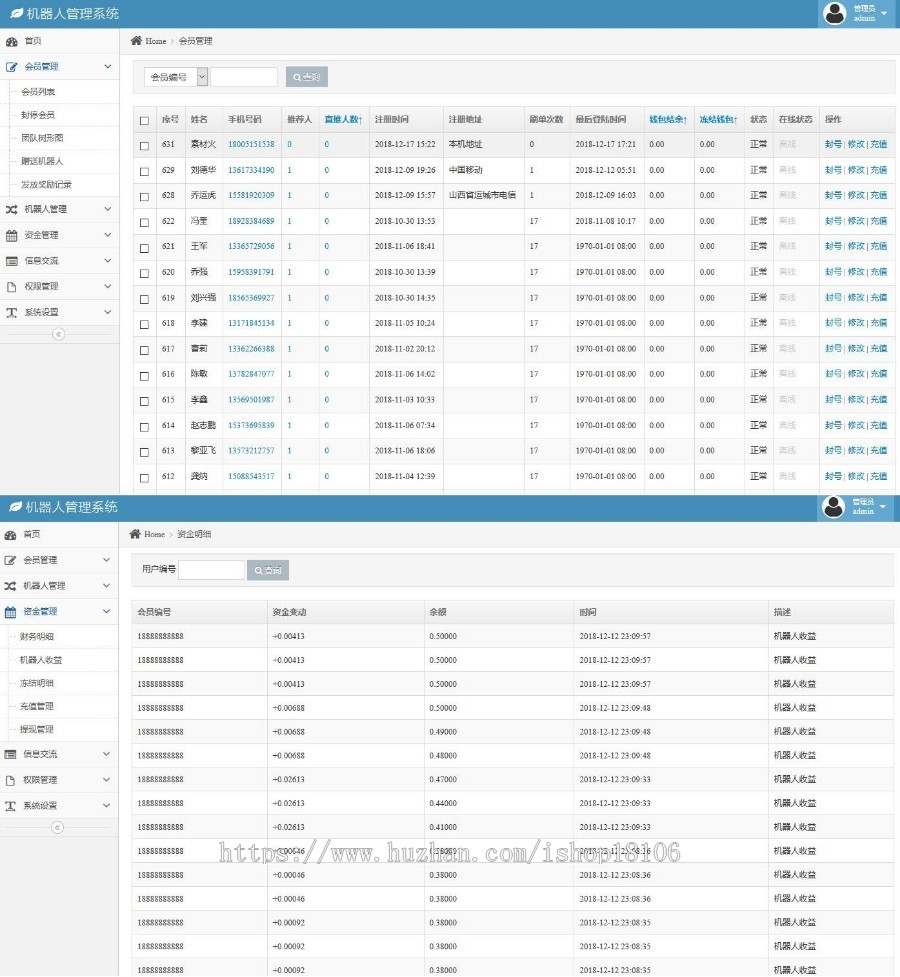Screen dimensions: 900x977
Task: Tick the select-all checkbox in the member table header
Action: click(x=145, y=120)
